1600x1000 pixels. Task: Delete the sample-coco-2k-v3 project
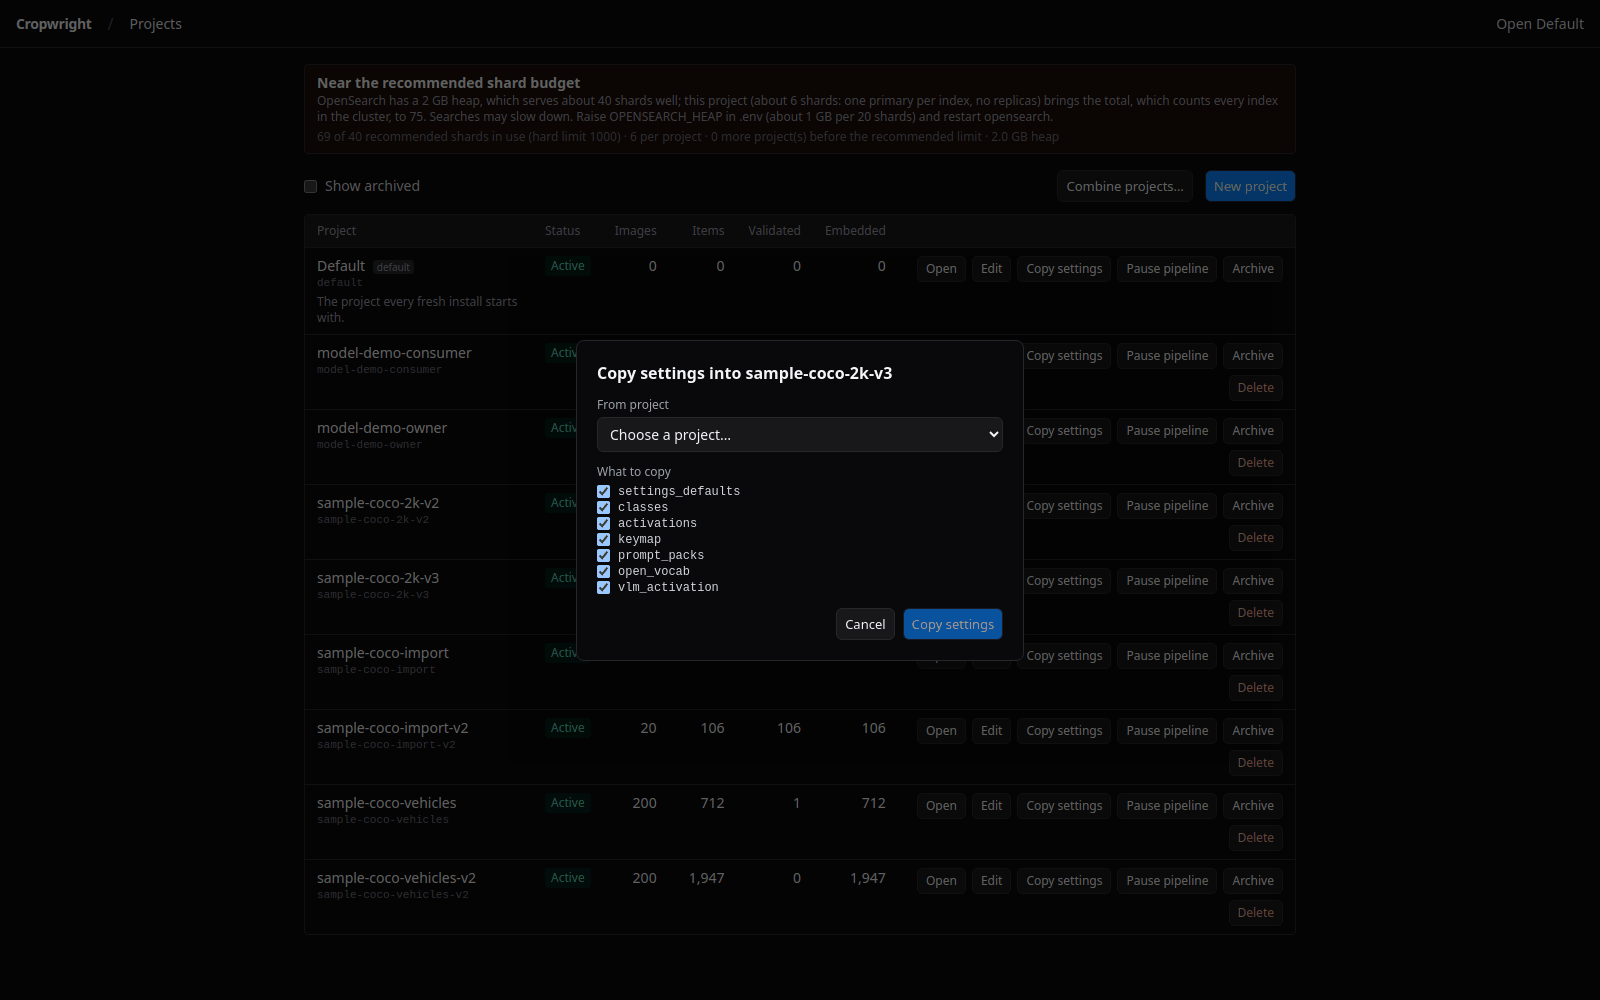point(1256,613)
